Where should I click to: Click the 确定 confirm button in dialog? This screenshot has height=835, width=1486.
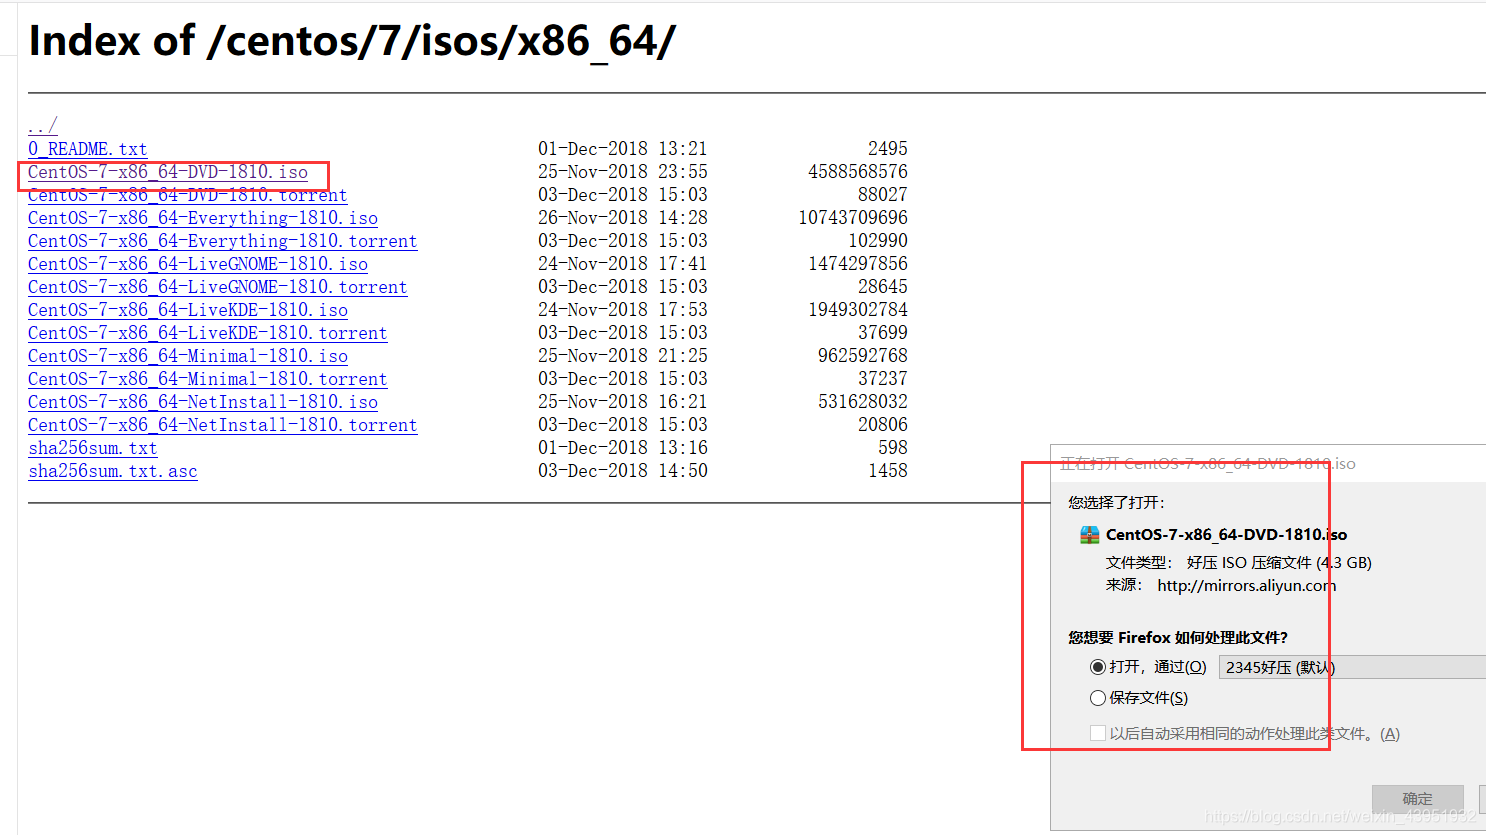point(1418,798)
